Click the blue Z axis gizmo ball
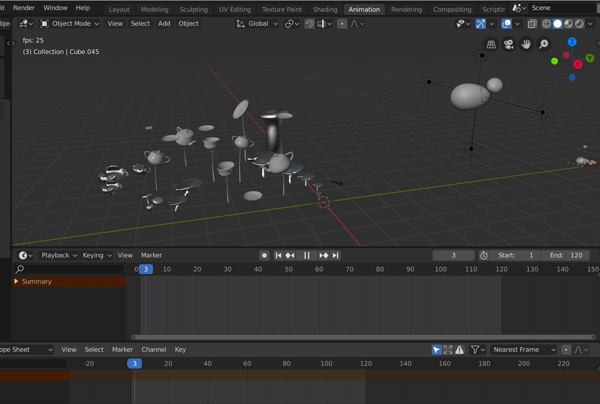 [x=572, y=42]
